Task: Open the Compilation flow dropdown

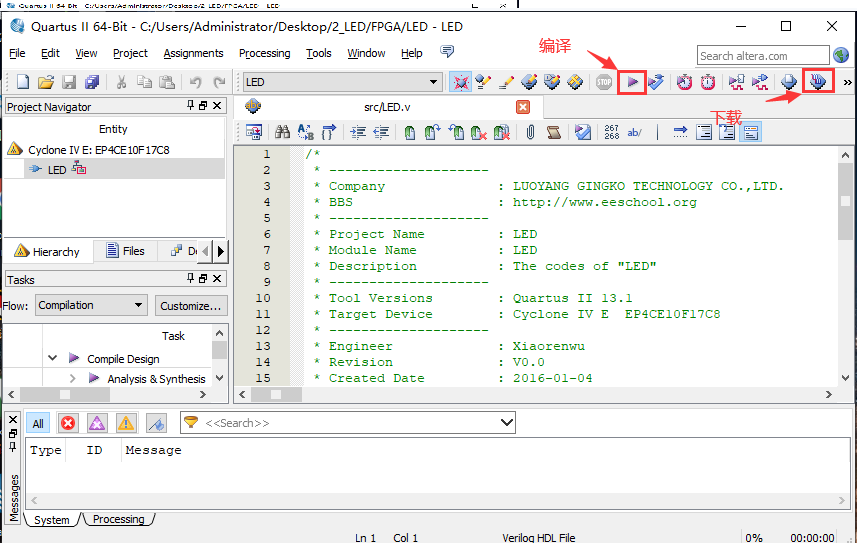Action: tap(138, 305)
